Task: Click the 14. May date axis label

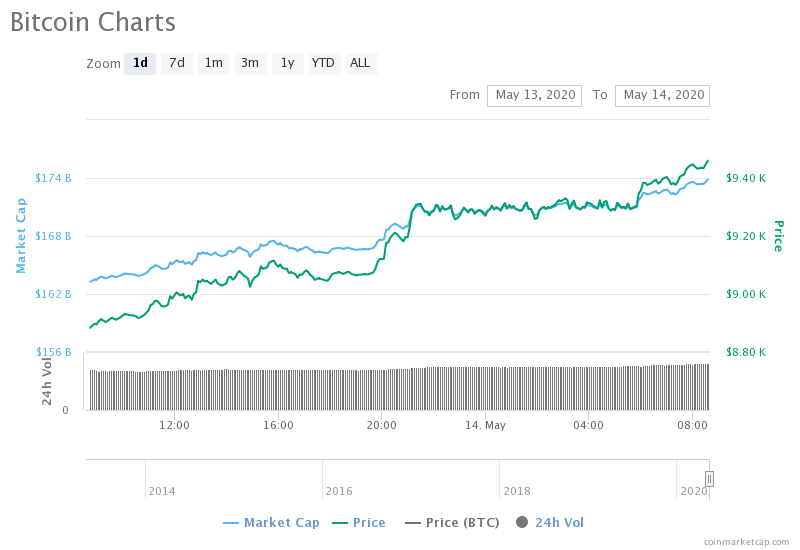Action: pyautogui.click(x=485, y=426)
